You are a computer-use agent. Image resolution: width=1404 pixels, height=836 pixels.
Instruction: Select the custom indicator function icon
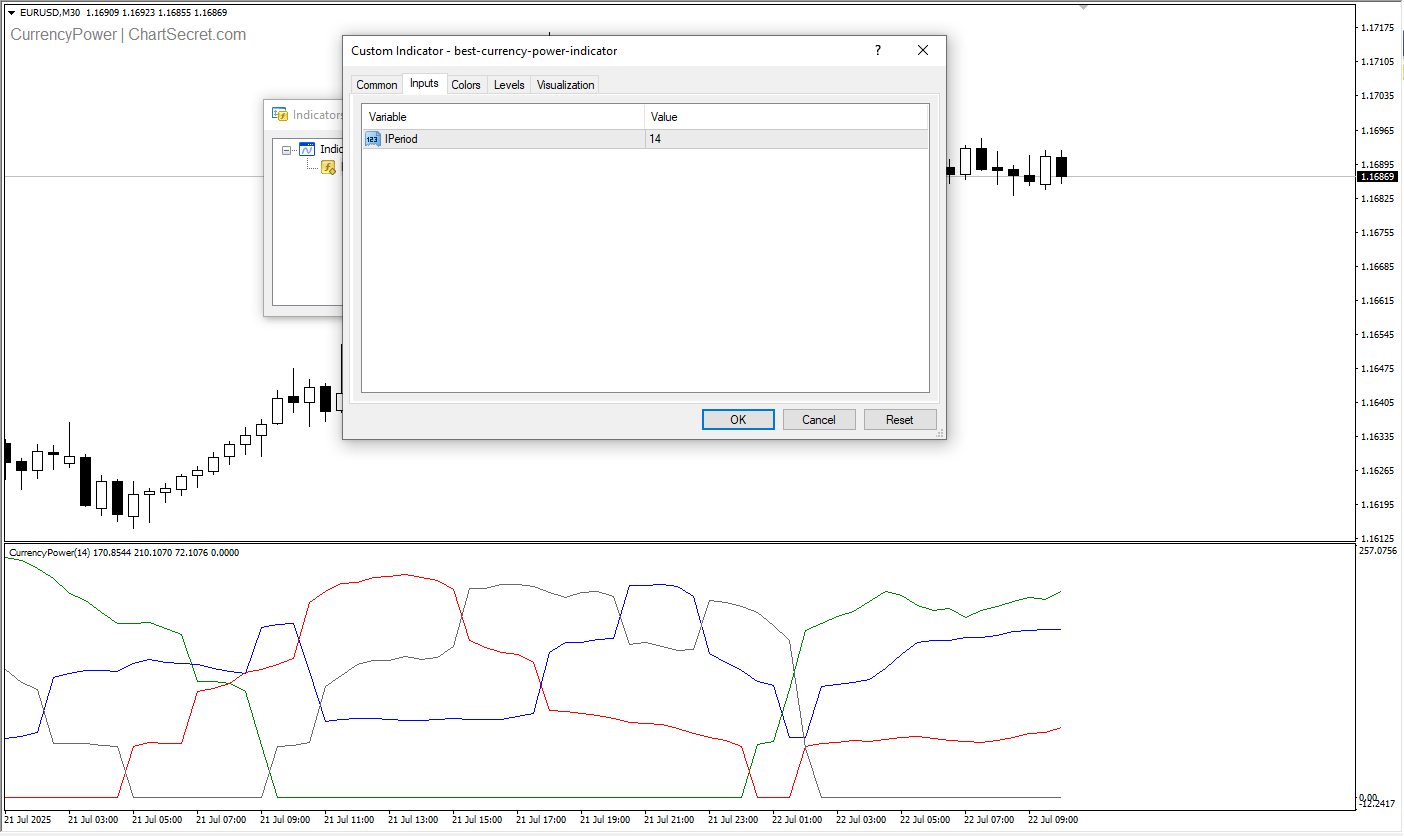tap(328, 168)
